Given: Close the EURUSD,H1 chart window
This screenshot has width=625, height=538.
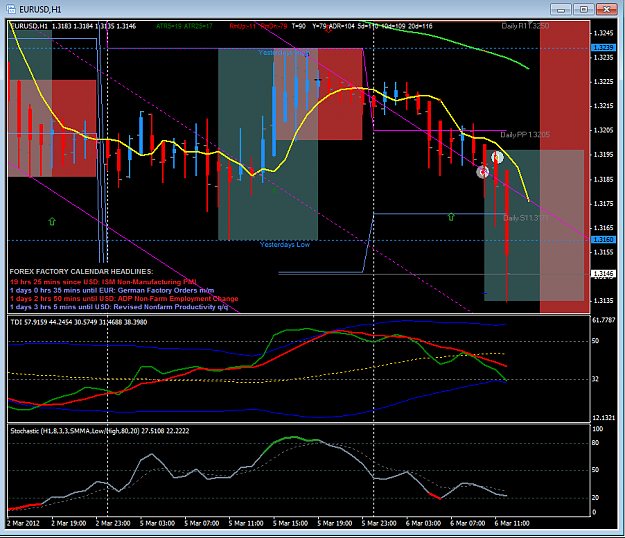Looking at the screenshot, I should 607,9.
